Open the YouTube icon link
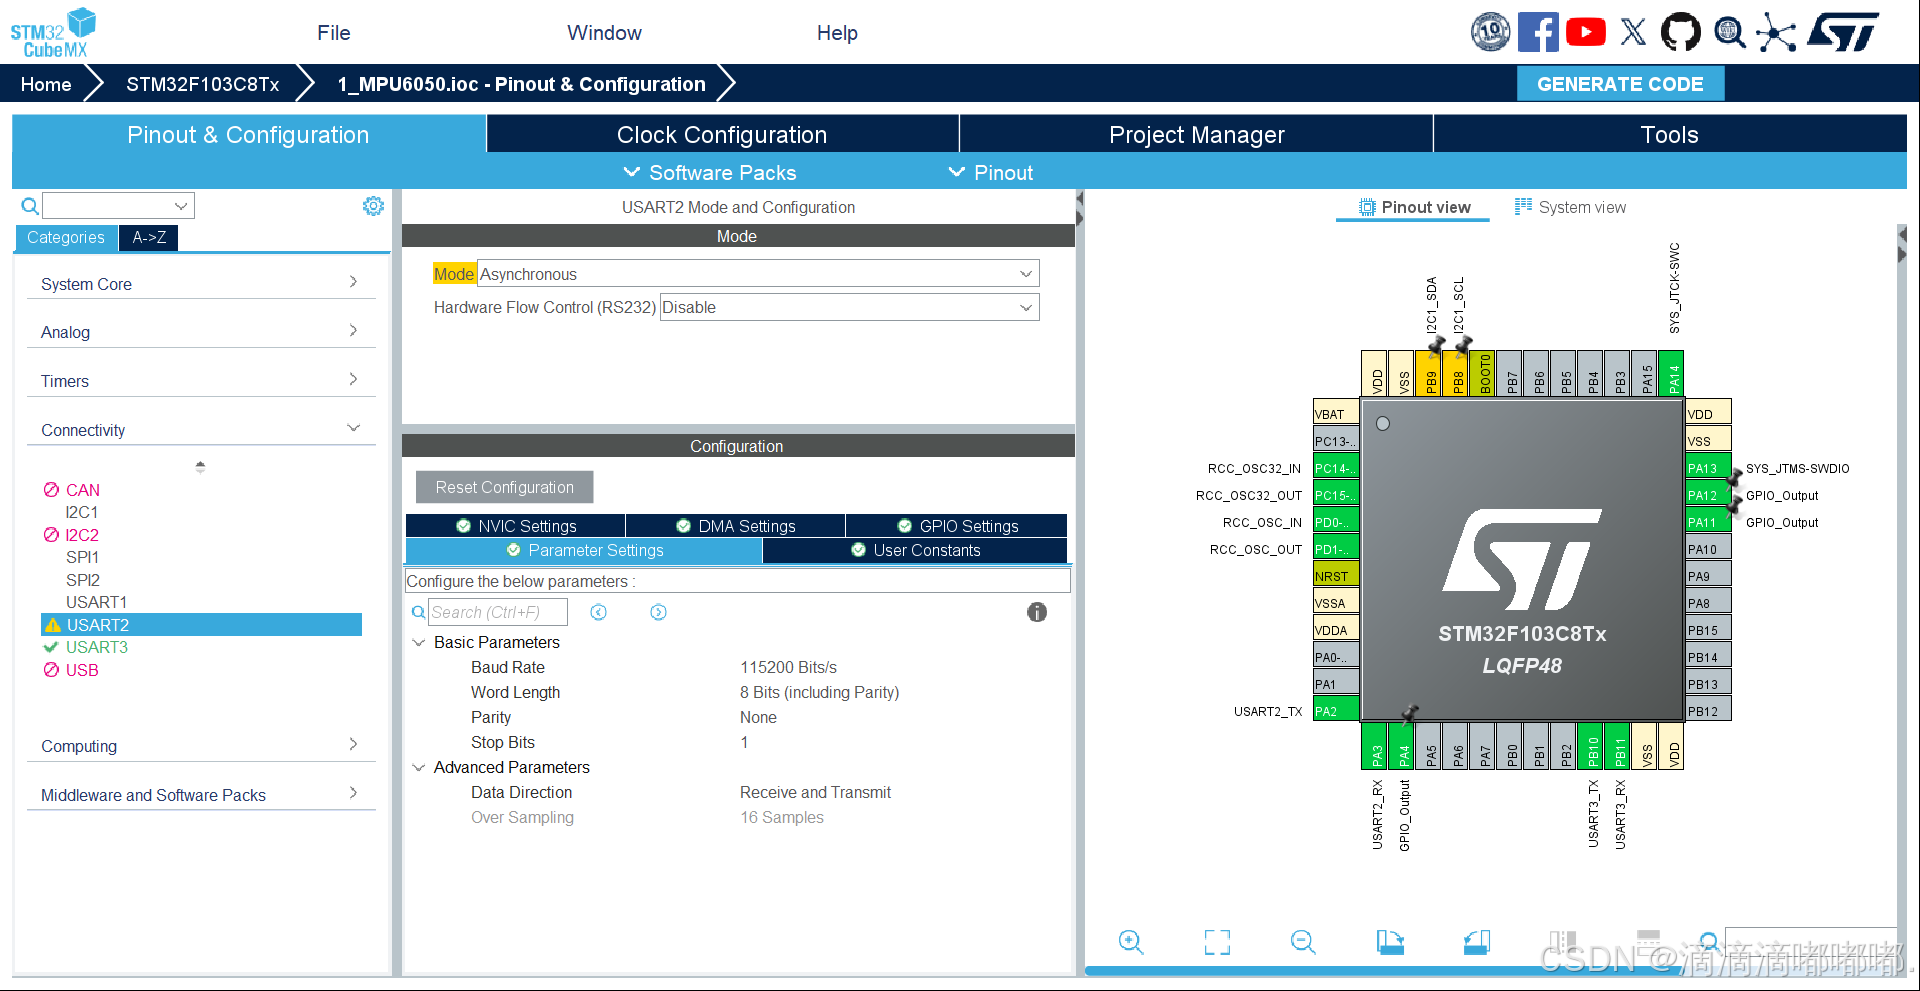 coord(1586,32)
